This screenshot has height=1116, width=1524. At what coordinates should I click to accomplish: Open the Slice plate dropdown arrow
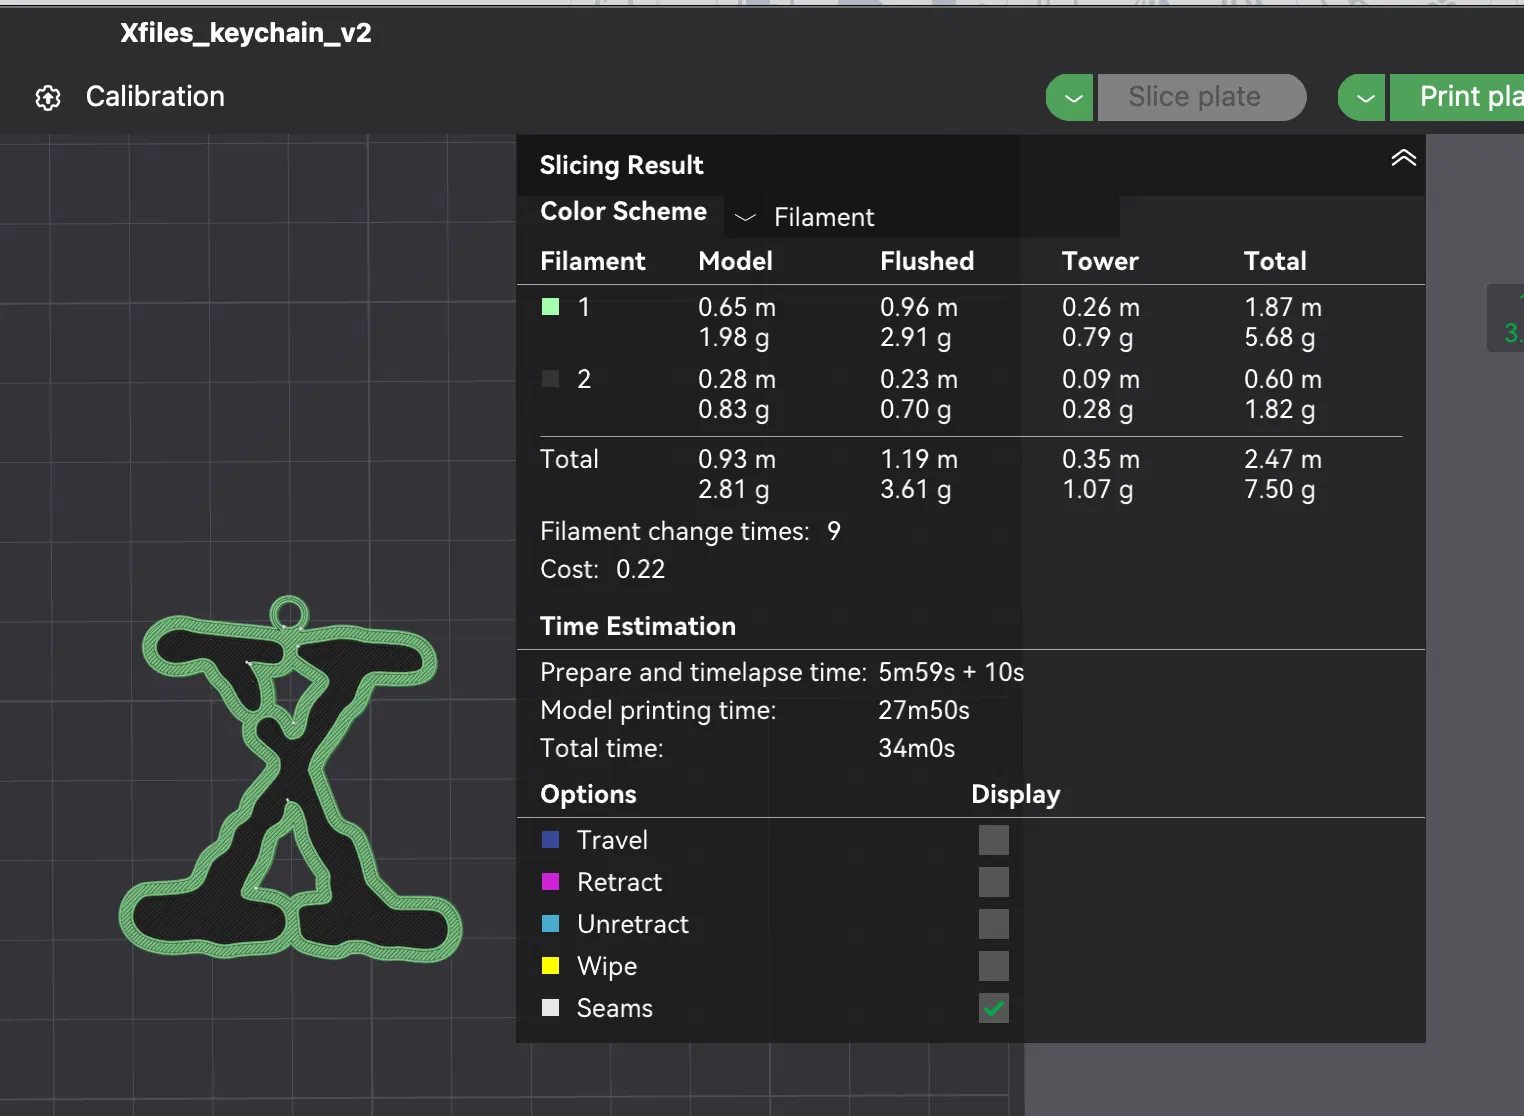coord(1072,98)
